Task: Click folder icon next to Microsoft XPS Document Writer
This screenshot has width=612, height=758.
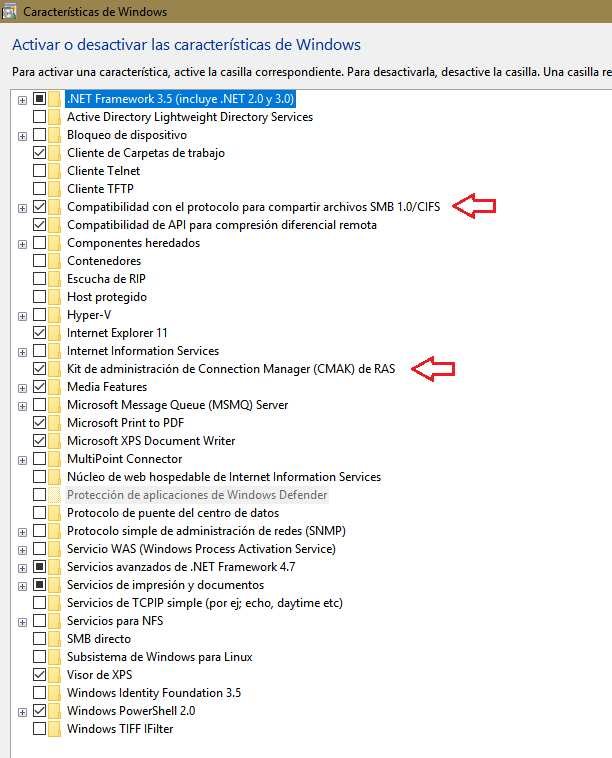Action: pyautogui.click(x=55, y=441)
